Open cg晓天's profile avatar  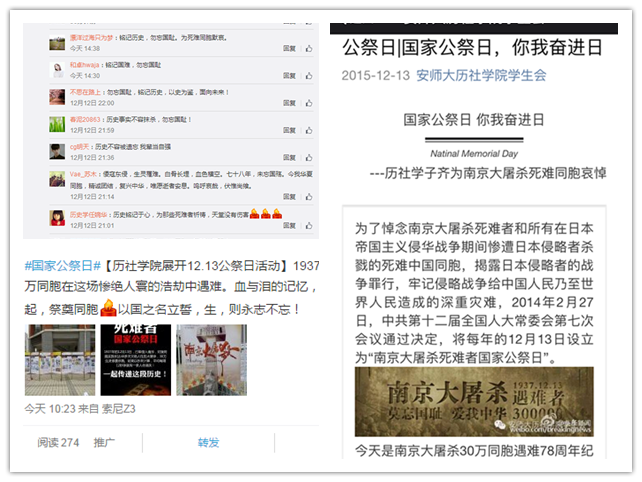[x=58, y=151]
